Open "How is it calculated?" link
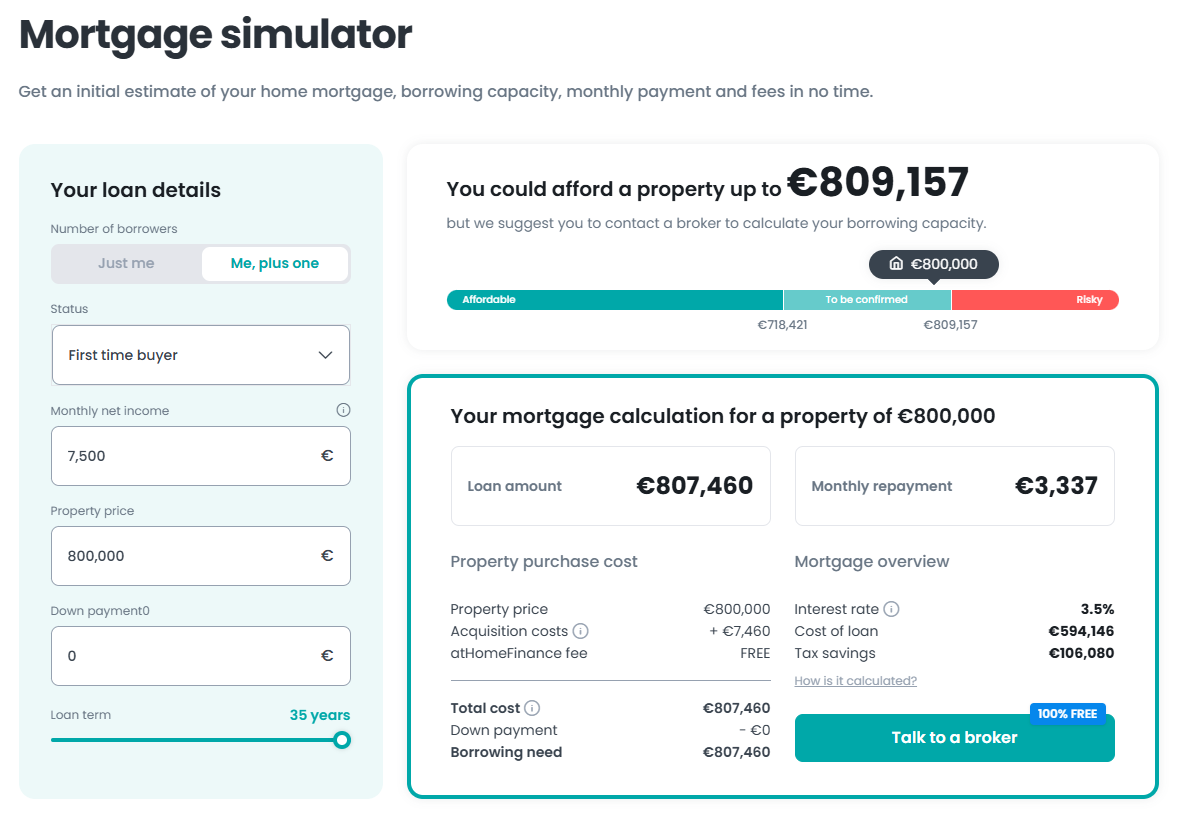This screenshot has height=834, width=1180. click(x=855, y=681)
